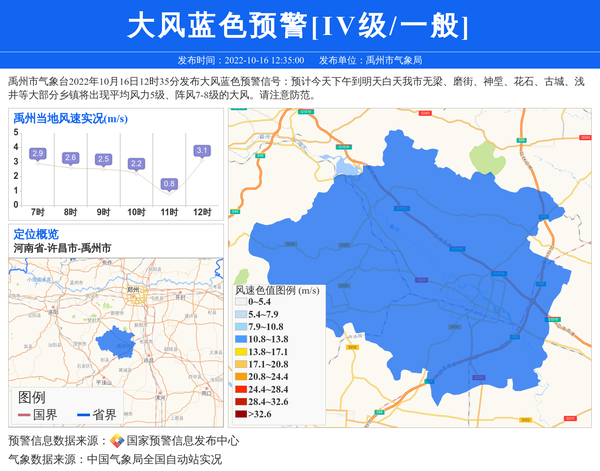This screenshot has width=600, height=471.
Task: Click the 0~5.4 legend swatch
Action: point(240,303)
